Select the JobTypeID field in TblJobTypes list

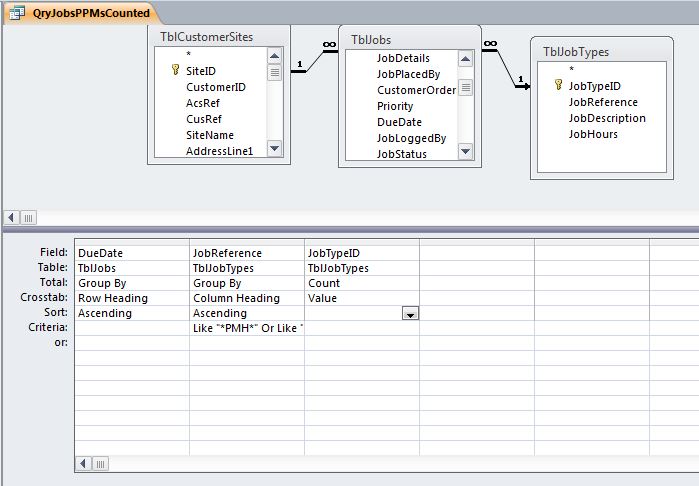[594, 86]
